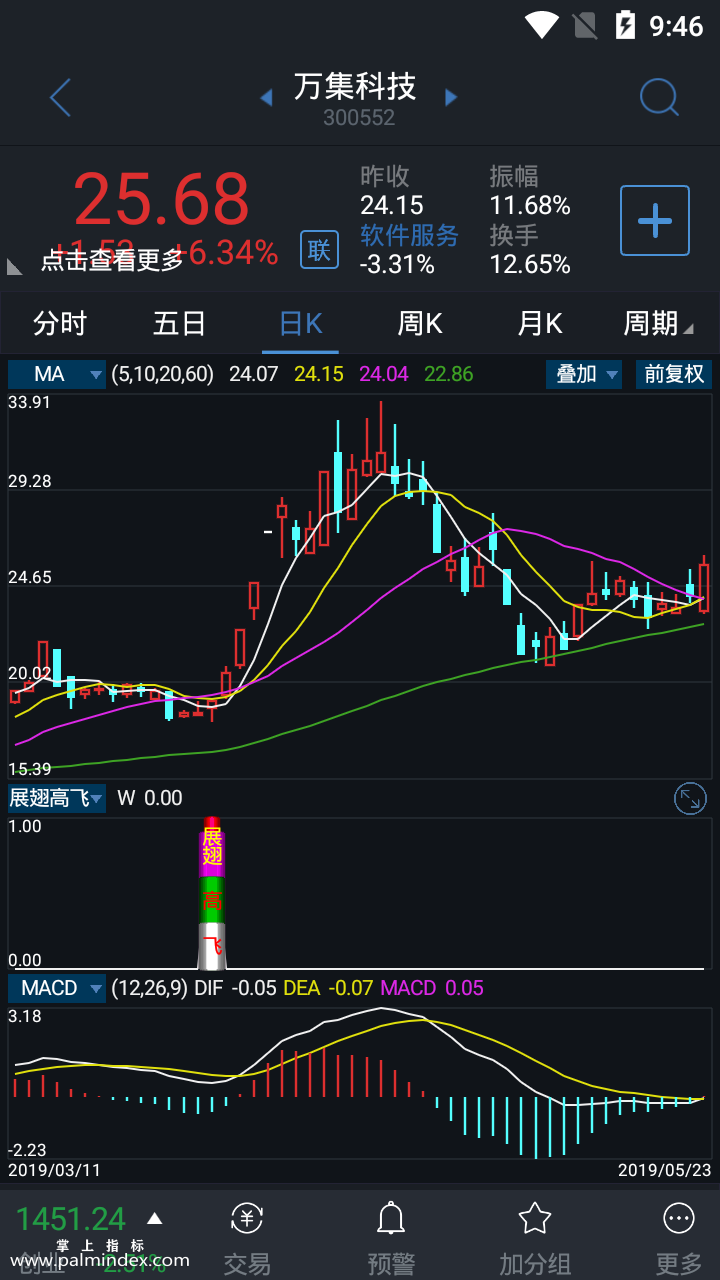The height and width of the screenshot is (1280, 720).
Task: Go back using the left arrow
Action: click(60, 98)
